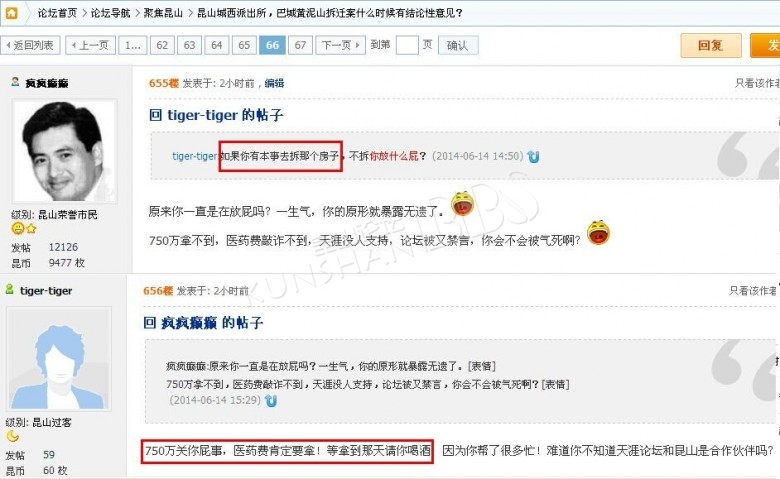Click the quote jump arrow icon after 14:50
Image resolution: width=780 pixels, height=479 pixels.
pos(533,157)
